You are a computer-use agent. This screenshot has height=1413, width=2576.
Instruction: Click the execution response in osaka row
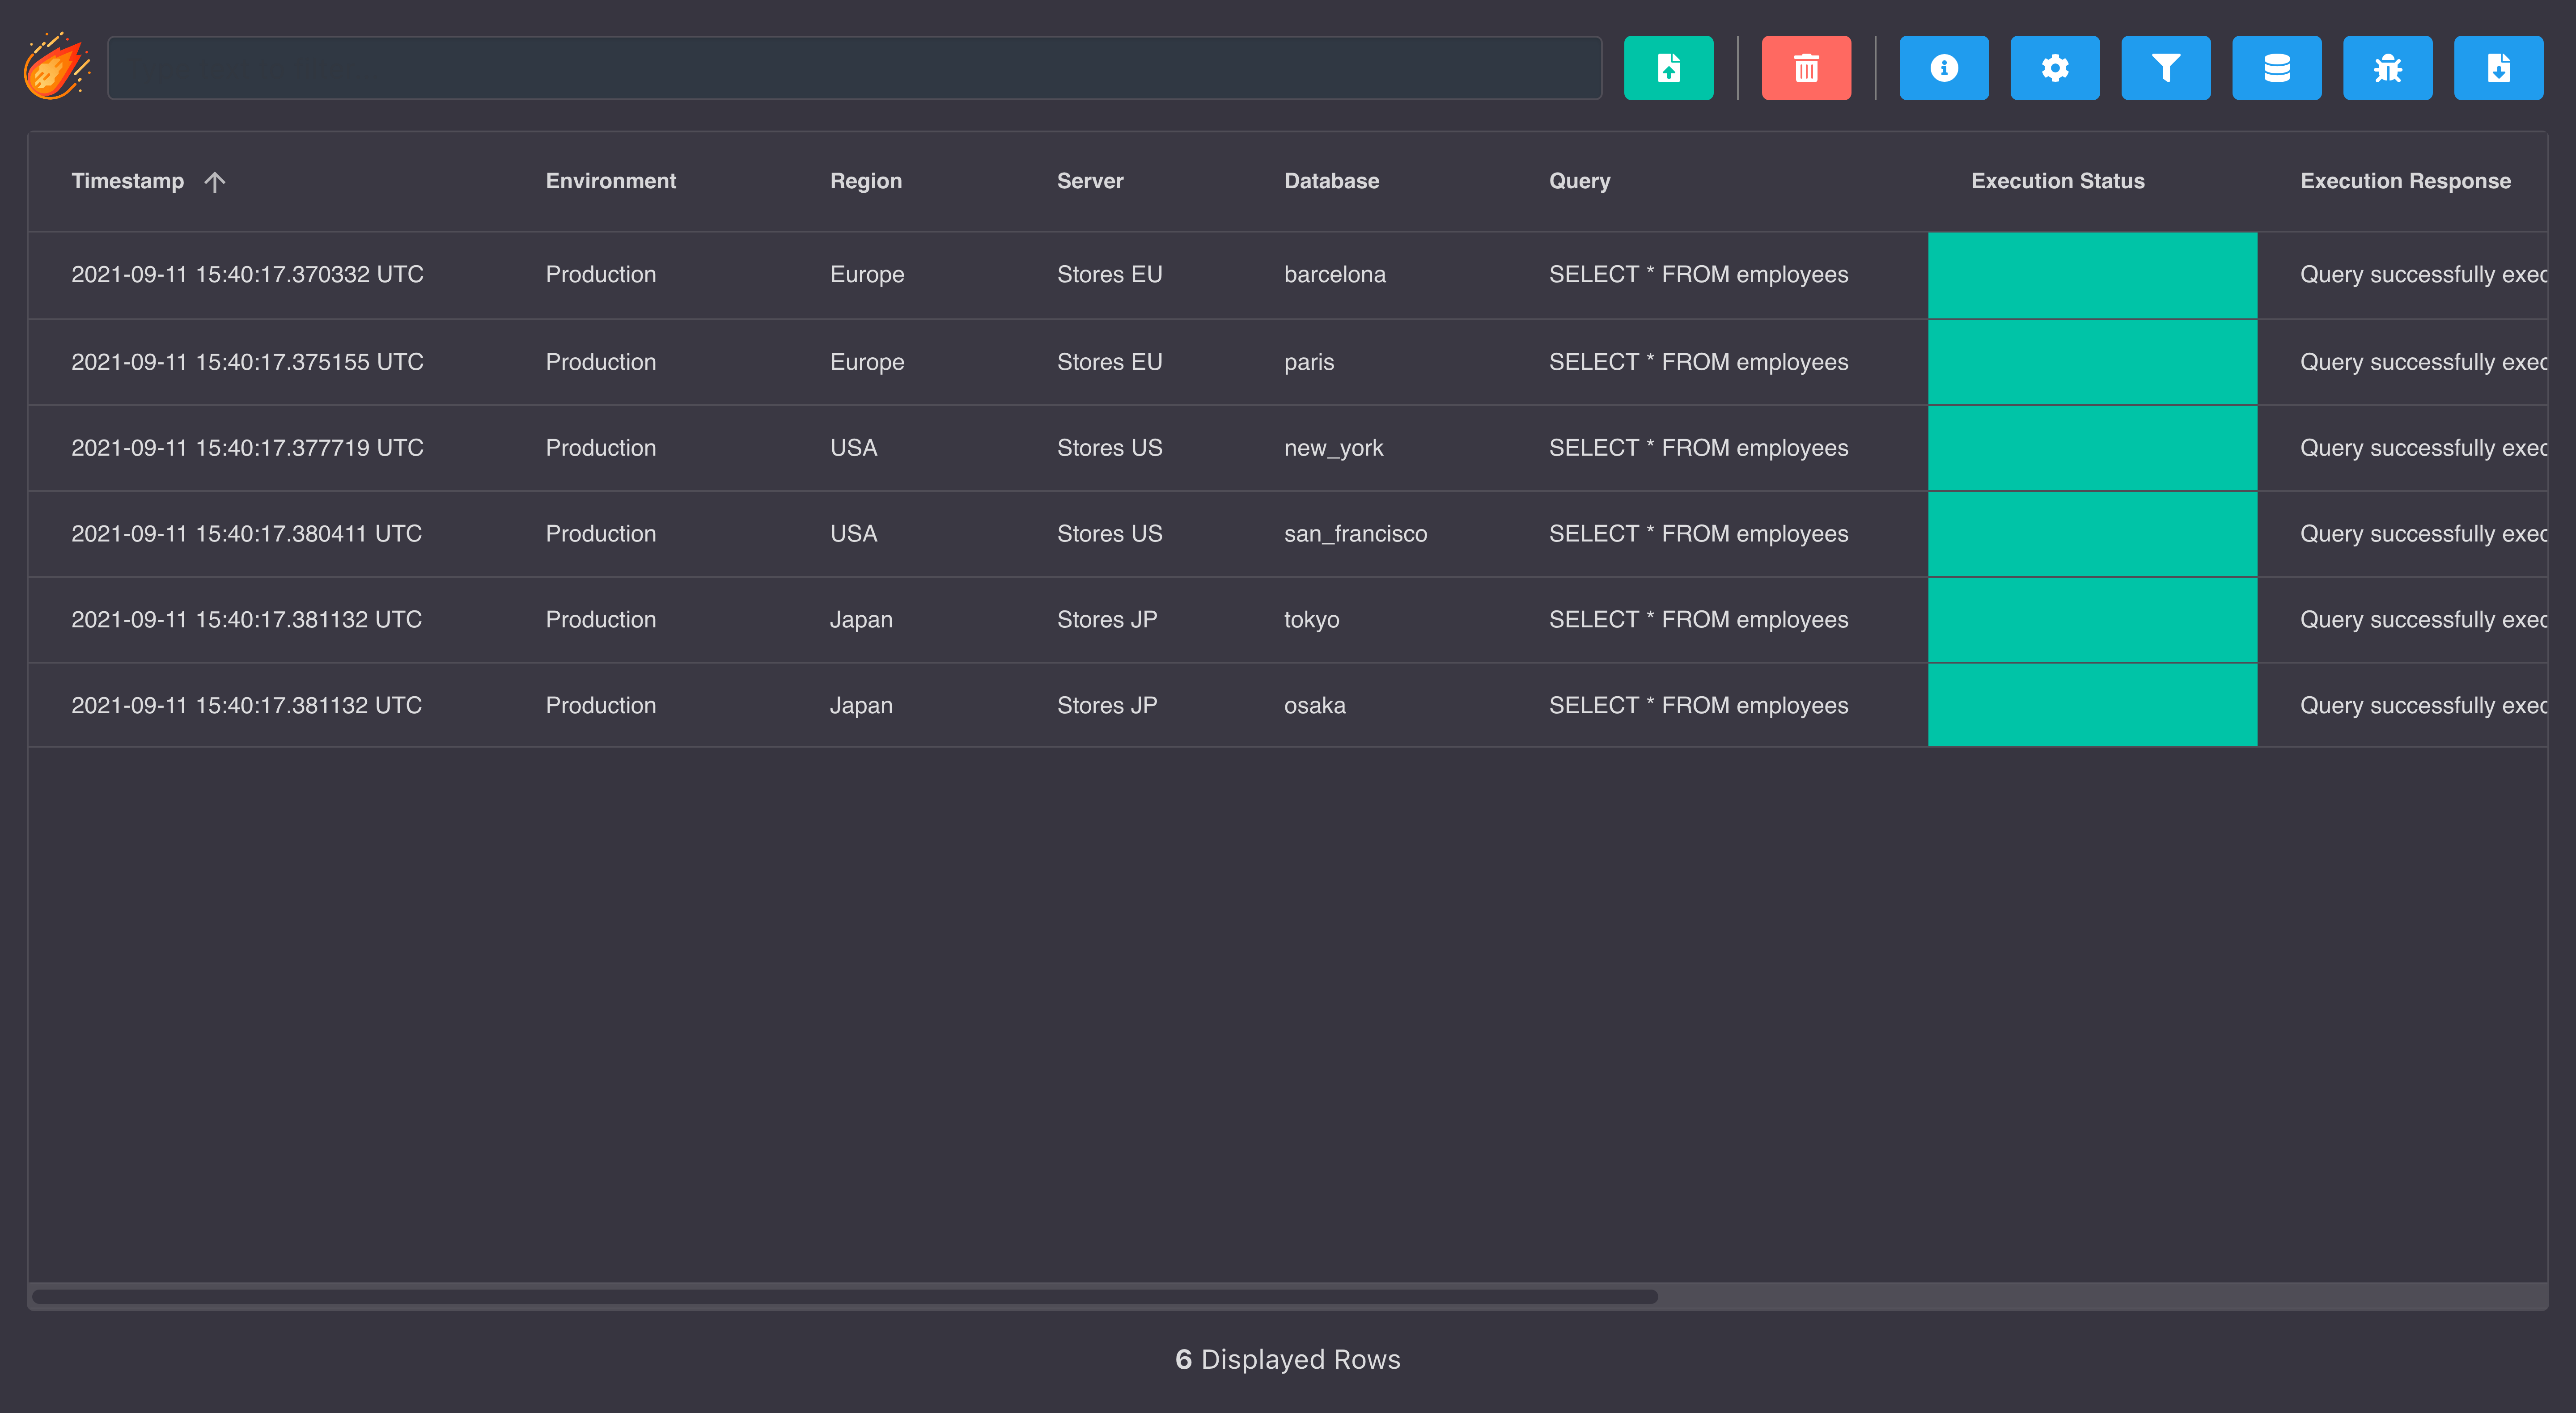tap(2423, 706)
